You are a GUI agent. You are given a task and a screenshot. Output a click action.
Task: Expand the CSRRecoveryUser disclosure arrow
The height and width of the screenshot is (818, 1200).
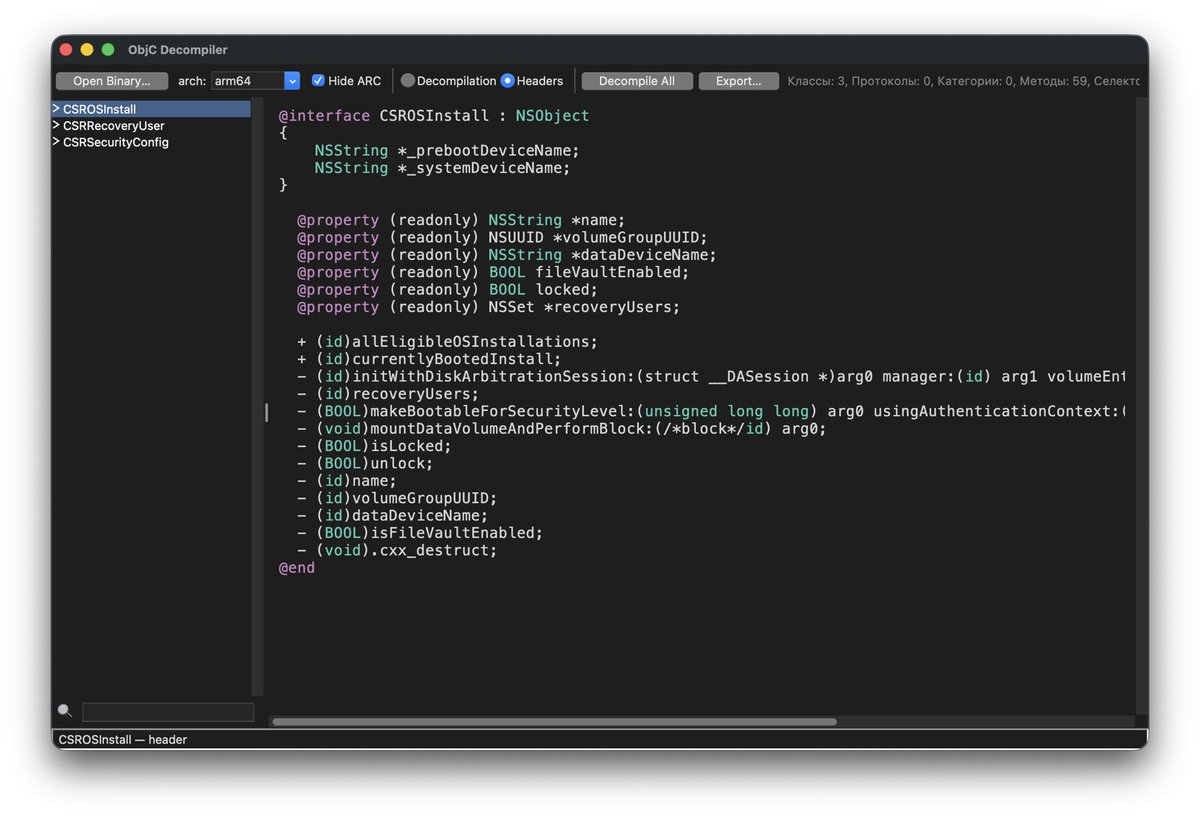[x=56, y=126]
